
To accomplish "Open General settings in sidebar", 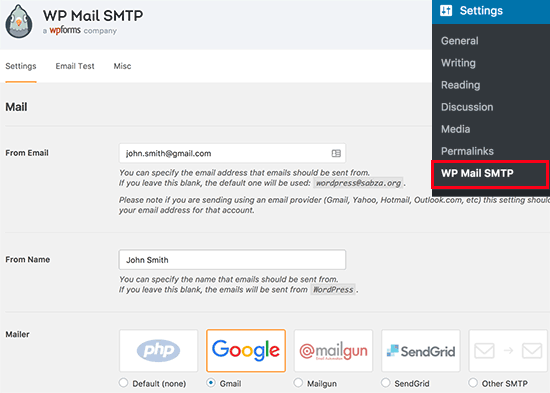I will [460, 41].
